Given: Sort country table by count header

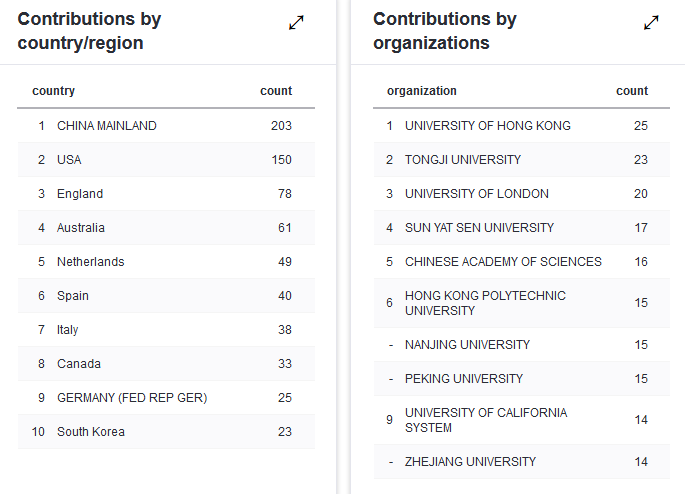Looking at the screenshot, I should pos(276,91).
